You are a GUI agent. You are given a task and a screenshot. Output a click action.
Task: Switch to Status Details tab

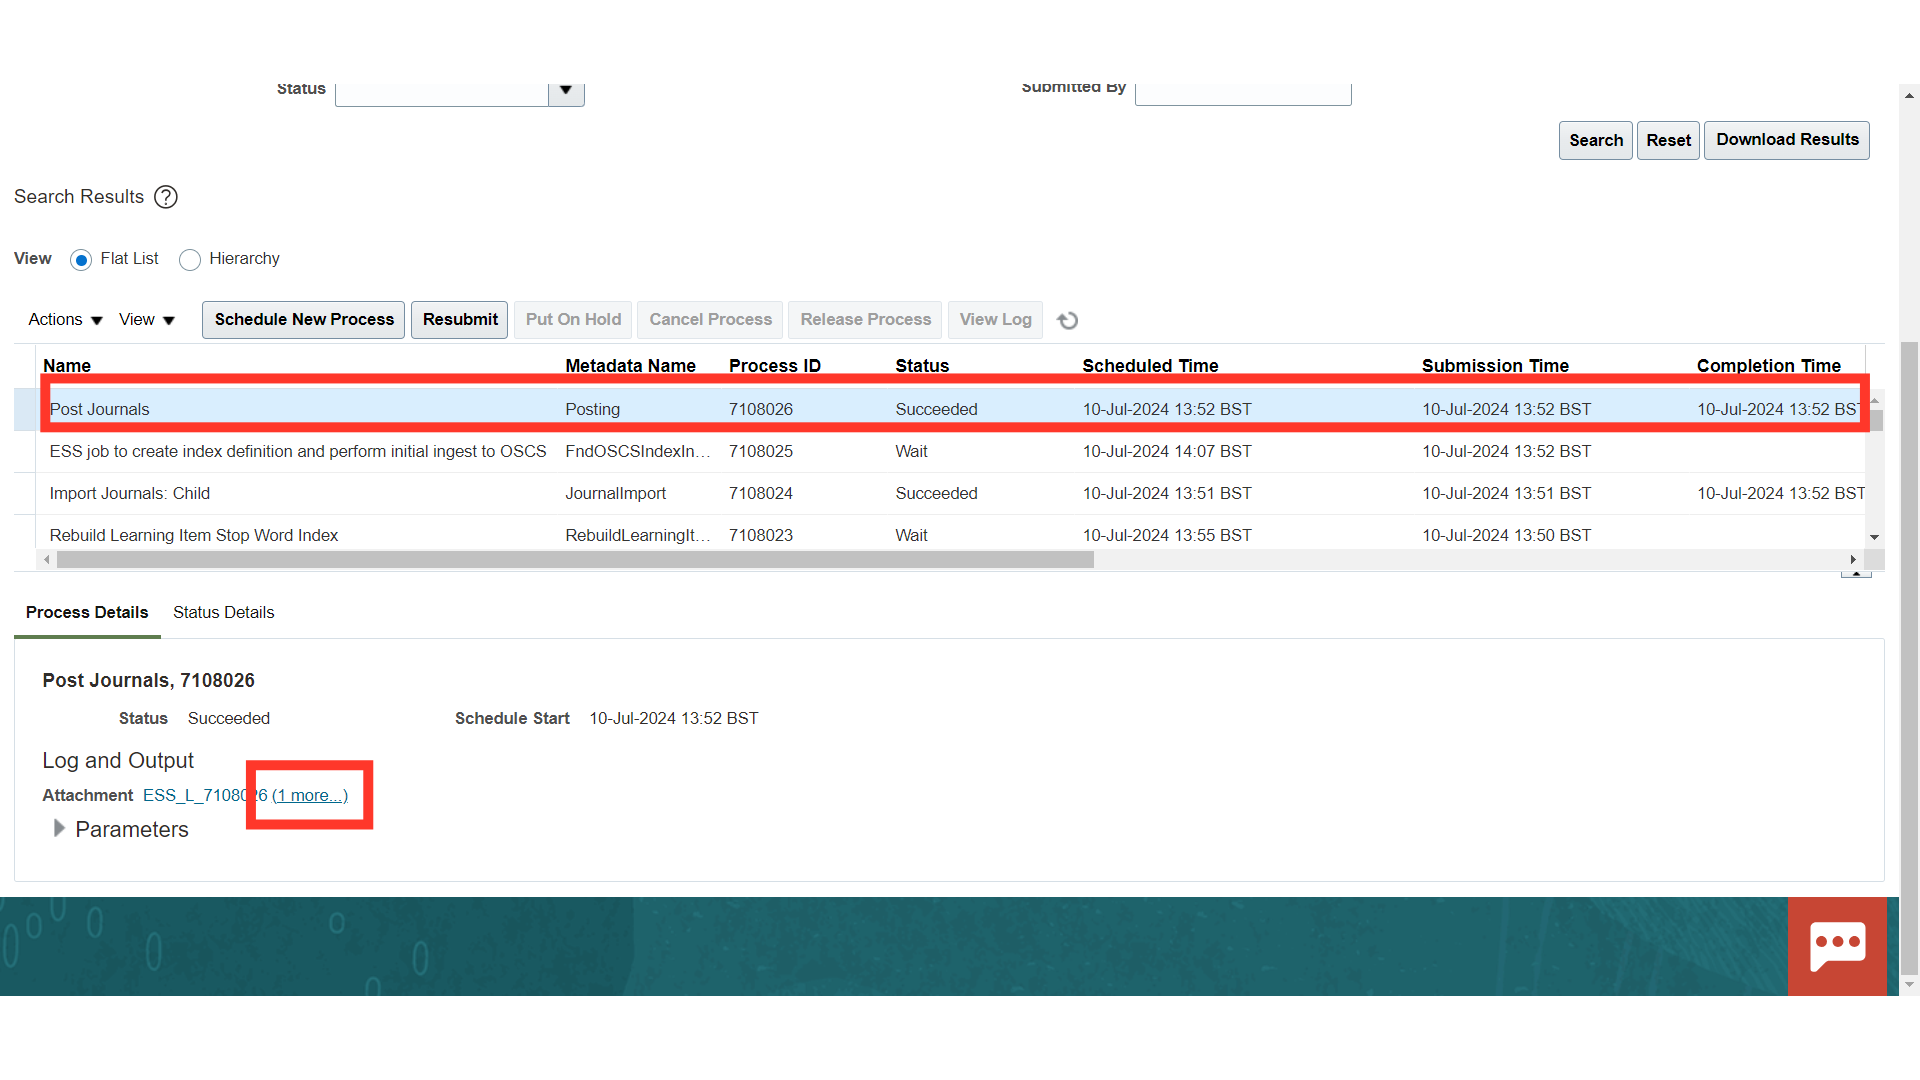point(223,612)
